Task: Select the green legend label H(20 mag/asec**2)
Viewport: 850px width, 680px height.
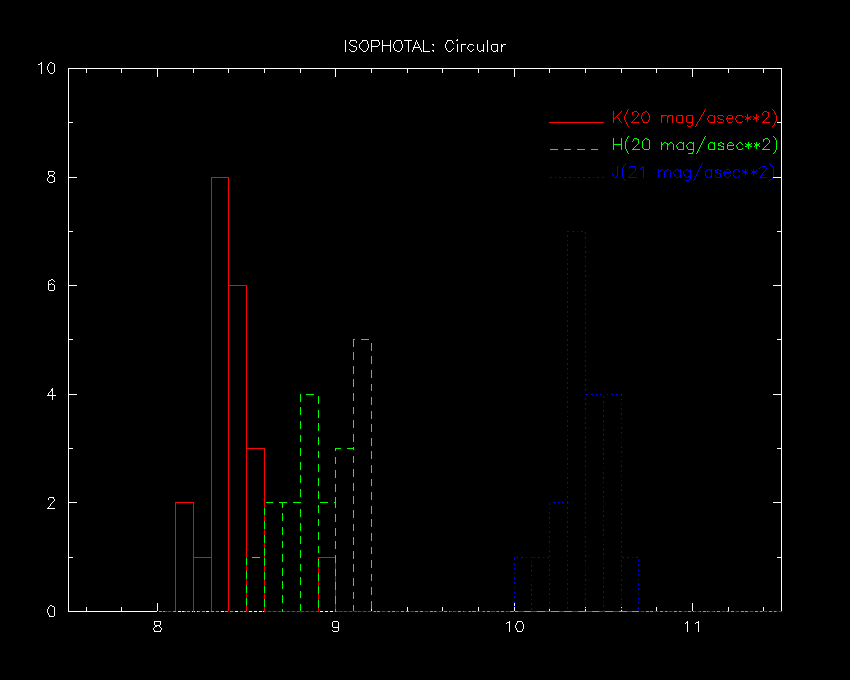Action: click(694, 145)
